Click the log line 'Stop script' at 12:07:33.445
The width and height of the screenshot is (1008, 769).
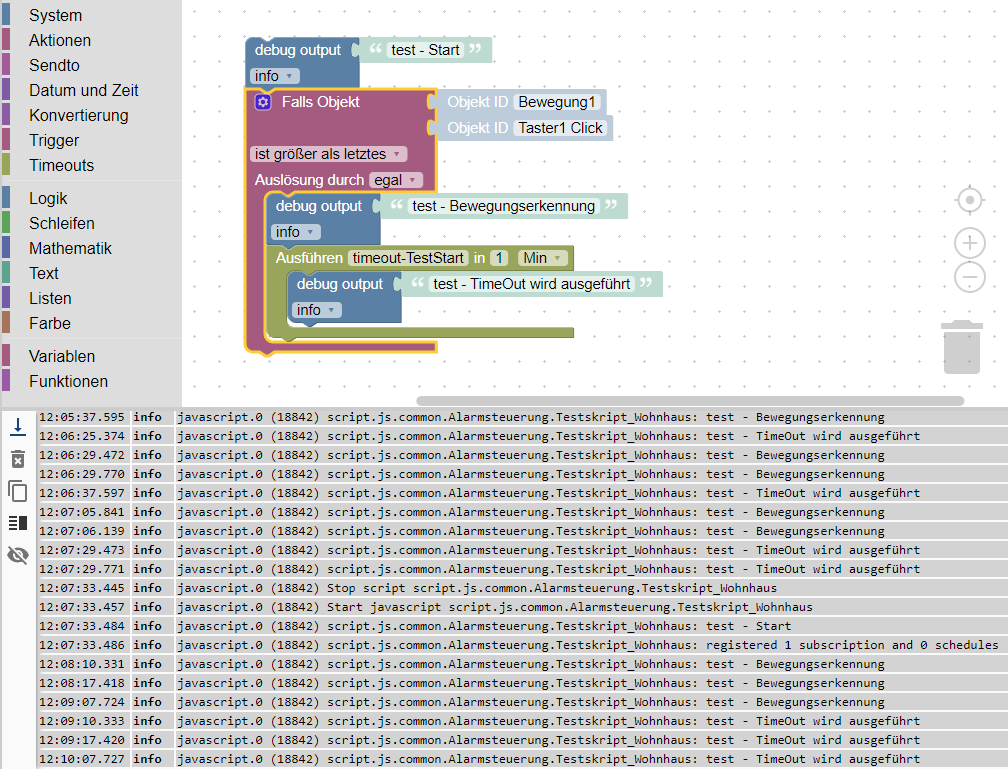click(522, 588)
